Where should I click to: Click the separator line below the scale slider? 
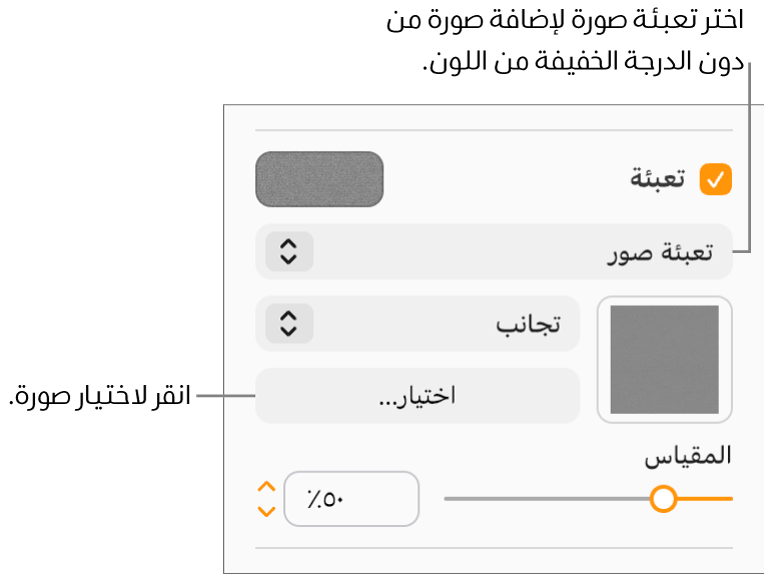pos(494,549)
